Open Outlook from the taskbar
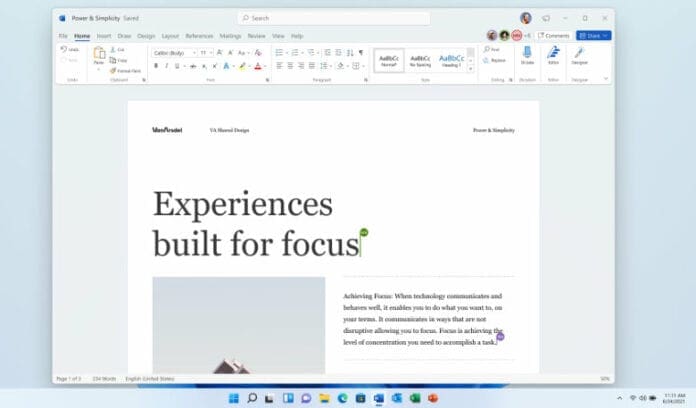The image size is (696, 408). click(x=397, y=398)
